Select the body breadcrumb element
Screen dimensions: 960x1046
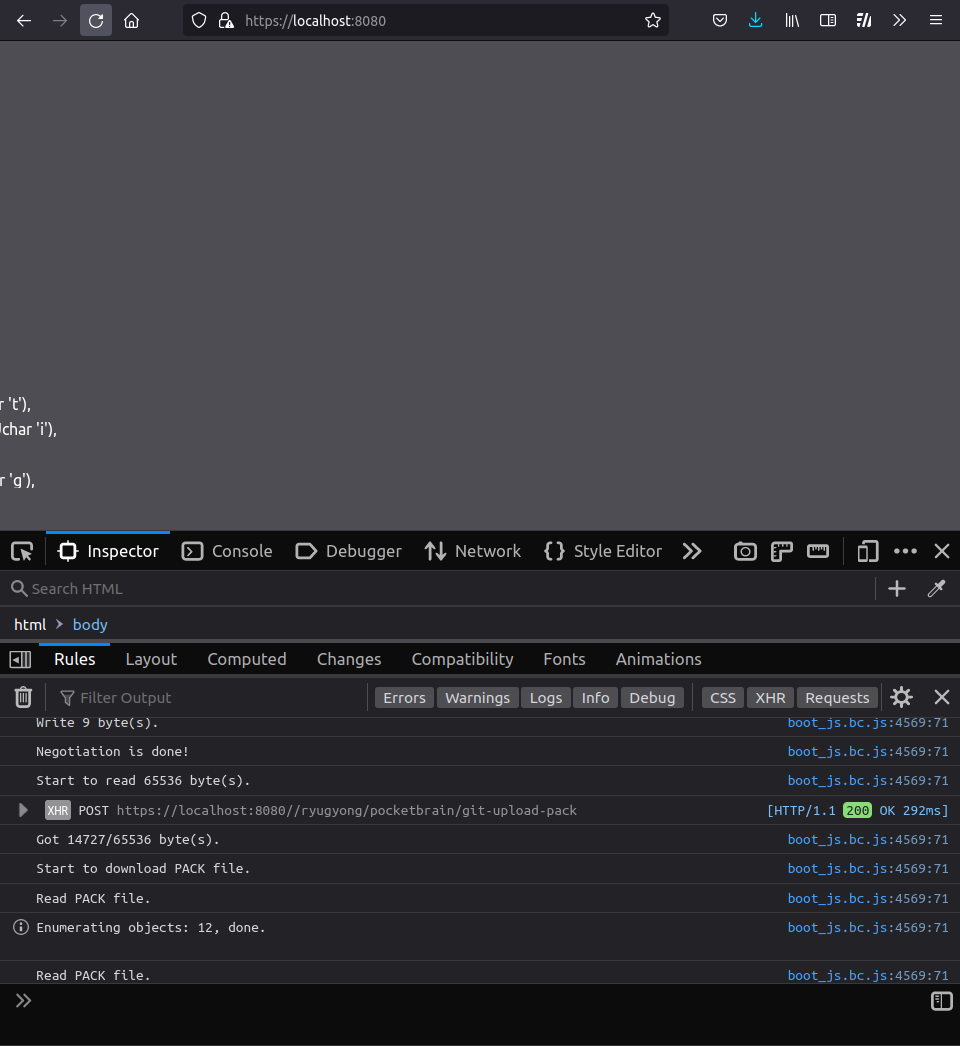[x=90, y=624]
